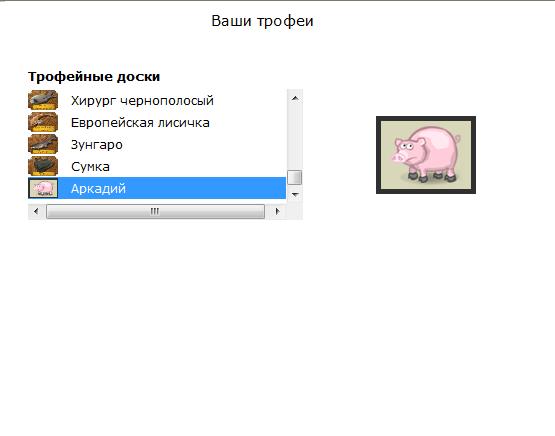This screenshot has width=555, height=436.
Task: Select the Сумка list entry
Action: (x=157, y=166)
